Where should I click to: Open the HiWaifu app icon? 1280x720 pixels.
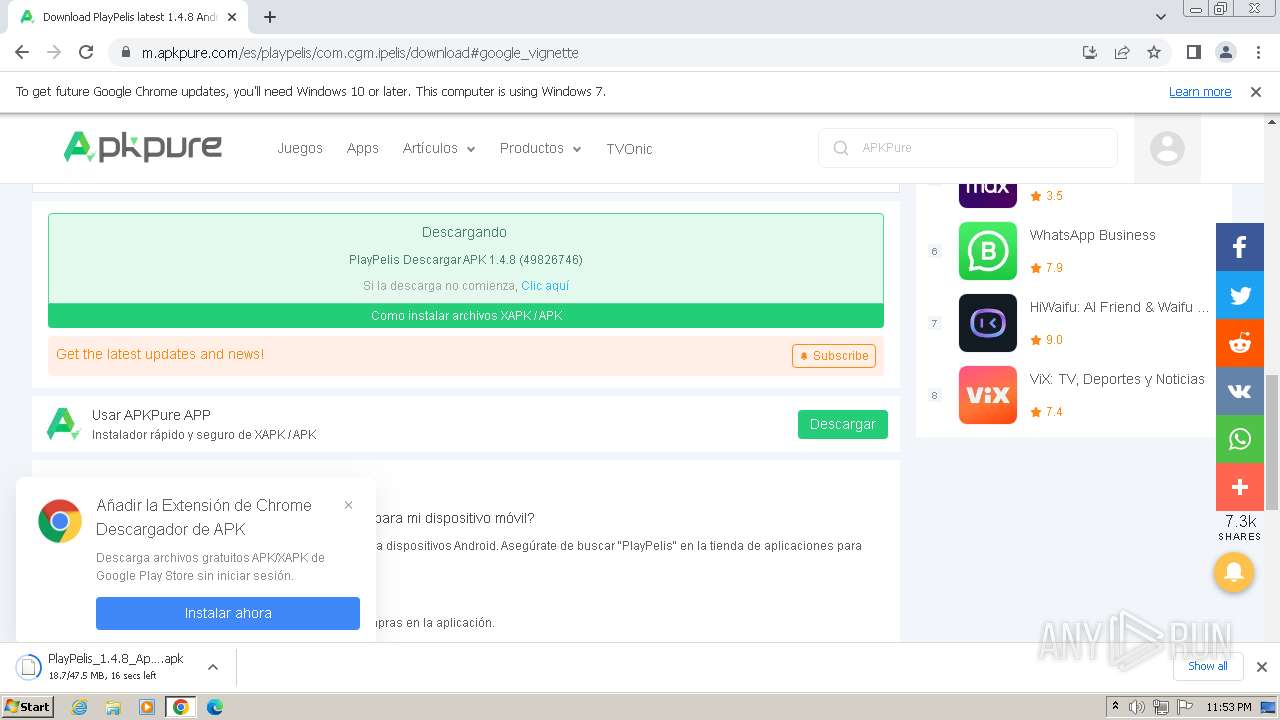[988, 323]
